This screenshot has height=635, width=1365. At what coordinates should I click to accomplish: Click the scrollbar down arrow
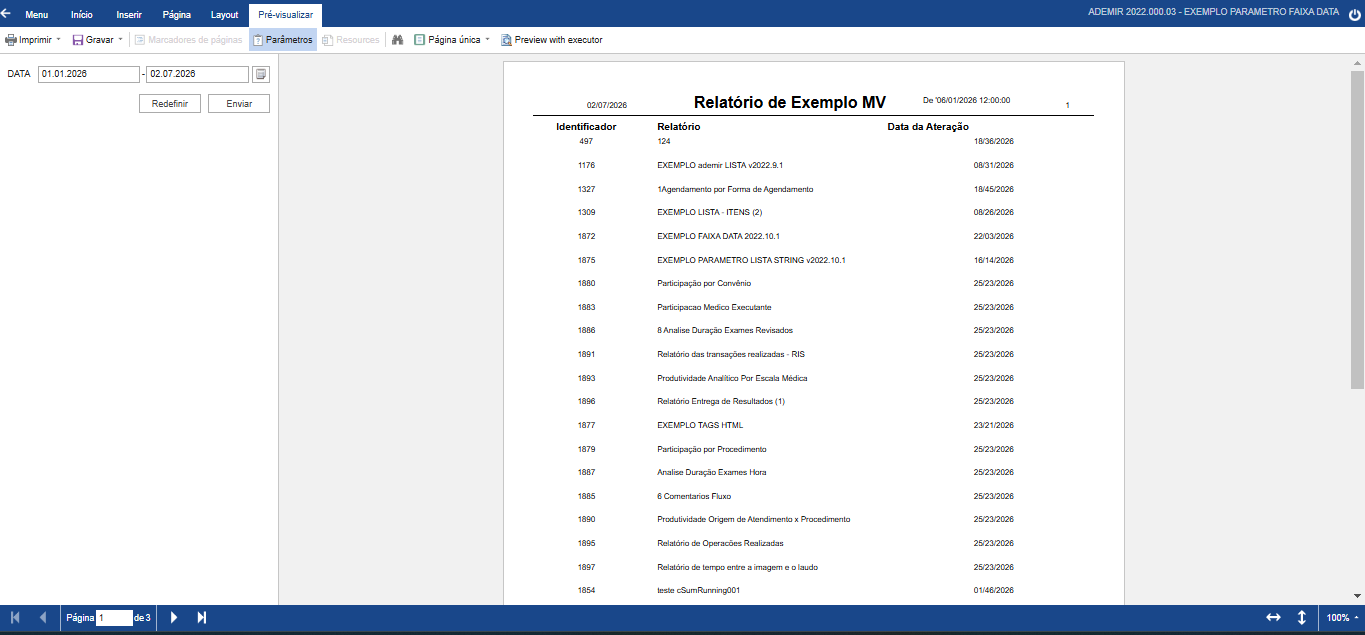click(1357, 596)
